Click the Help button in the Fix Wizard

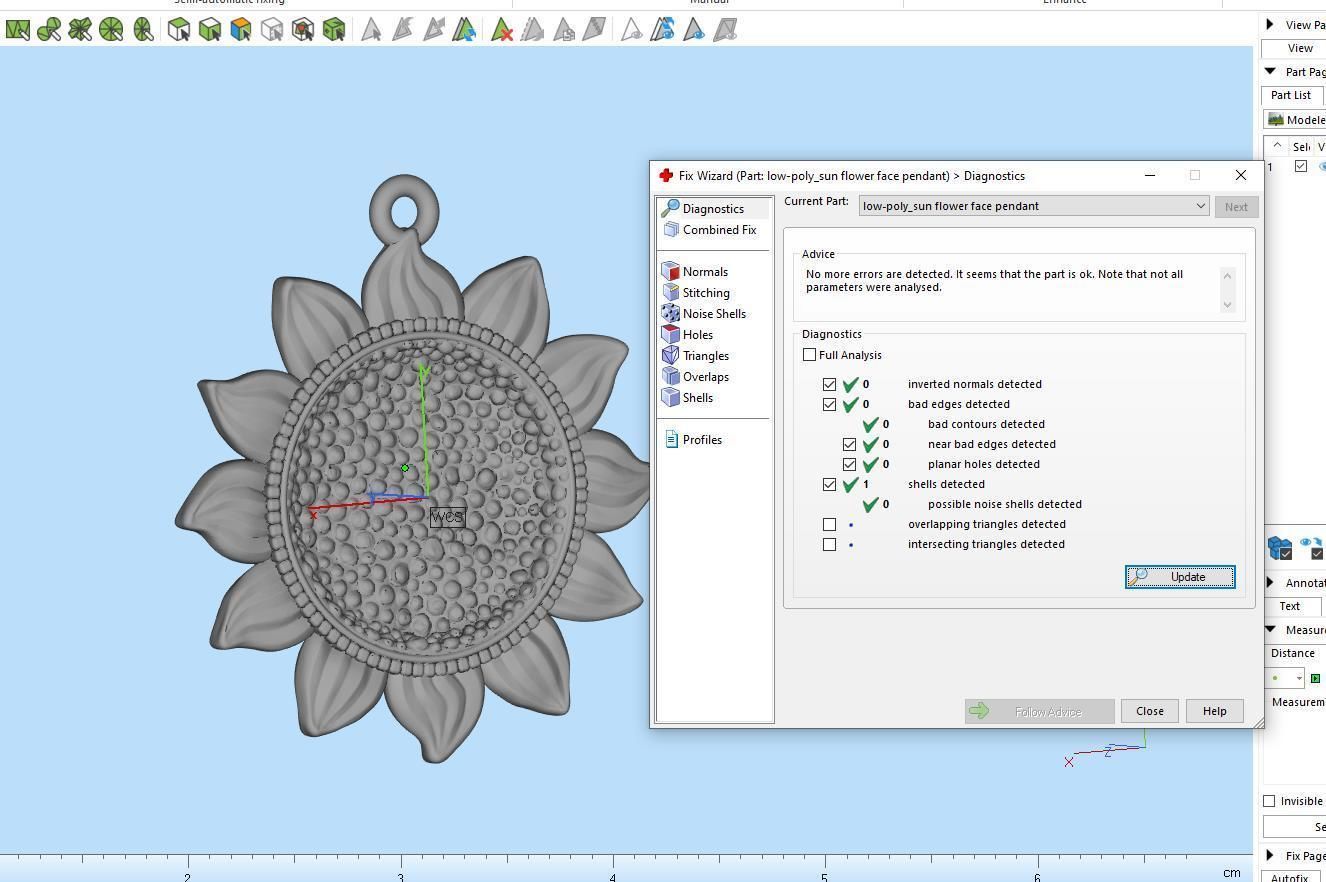(x=1214, y=711)
